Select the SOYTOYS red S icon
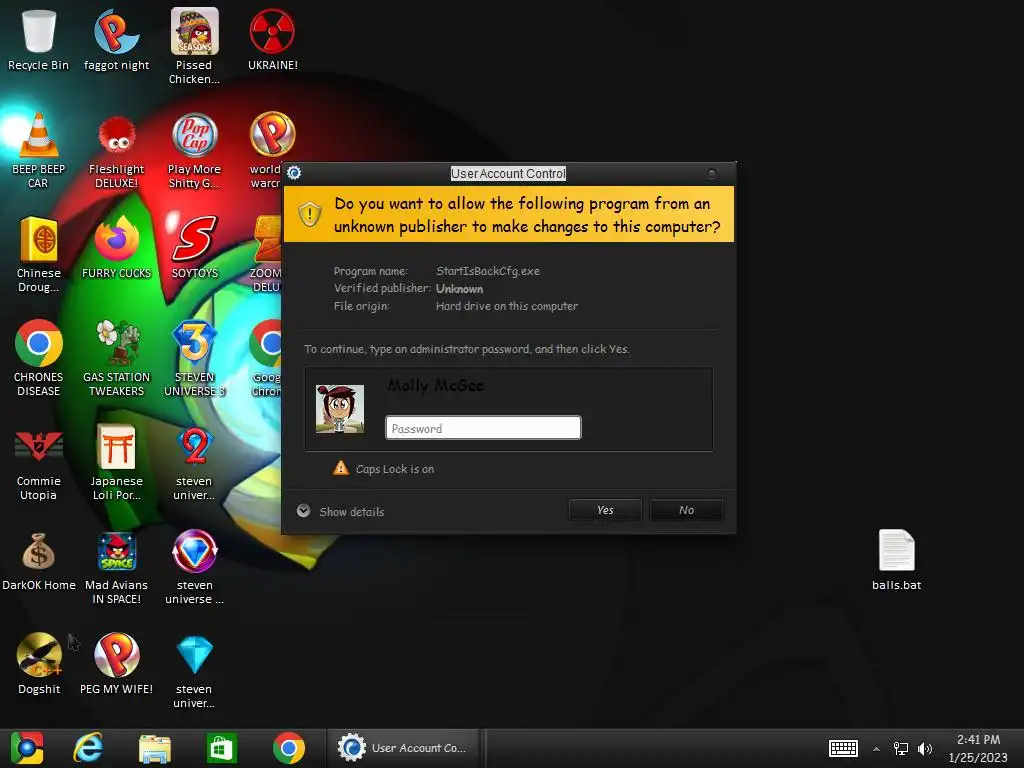 click(194, 248)
